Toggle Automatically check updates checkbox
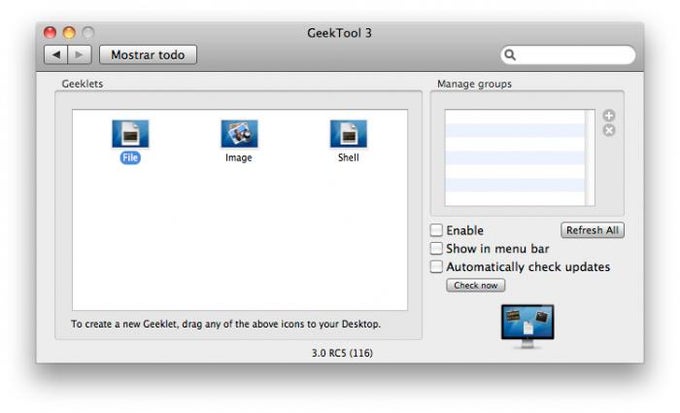This screenshot has width=680, height=413. [436, 266]
